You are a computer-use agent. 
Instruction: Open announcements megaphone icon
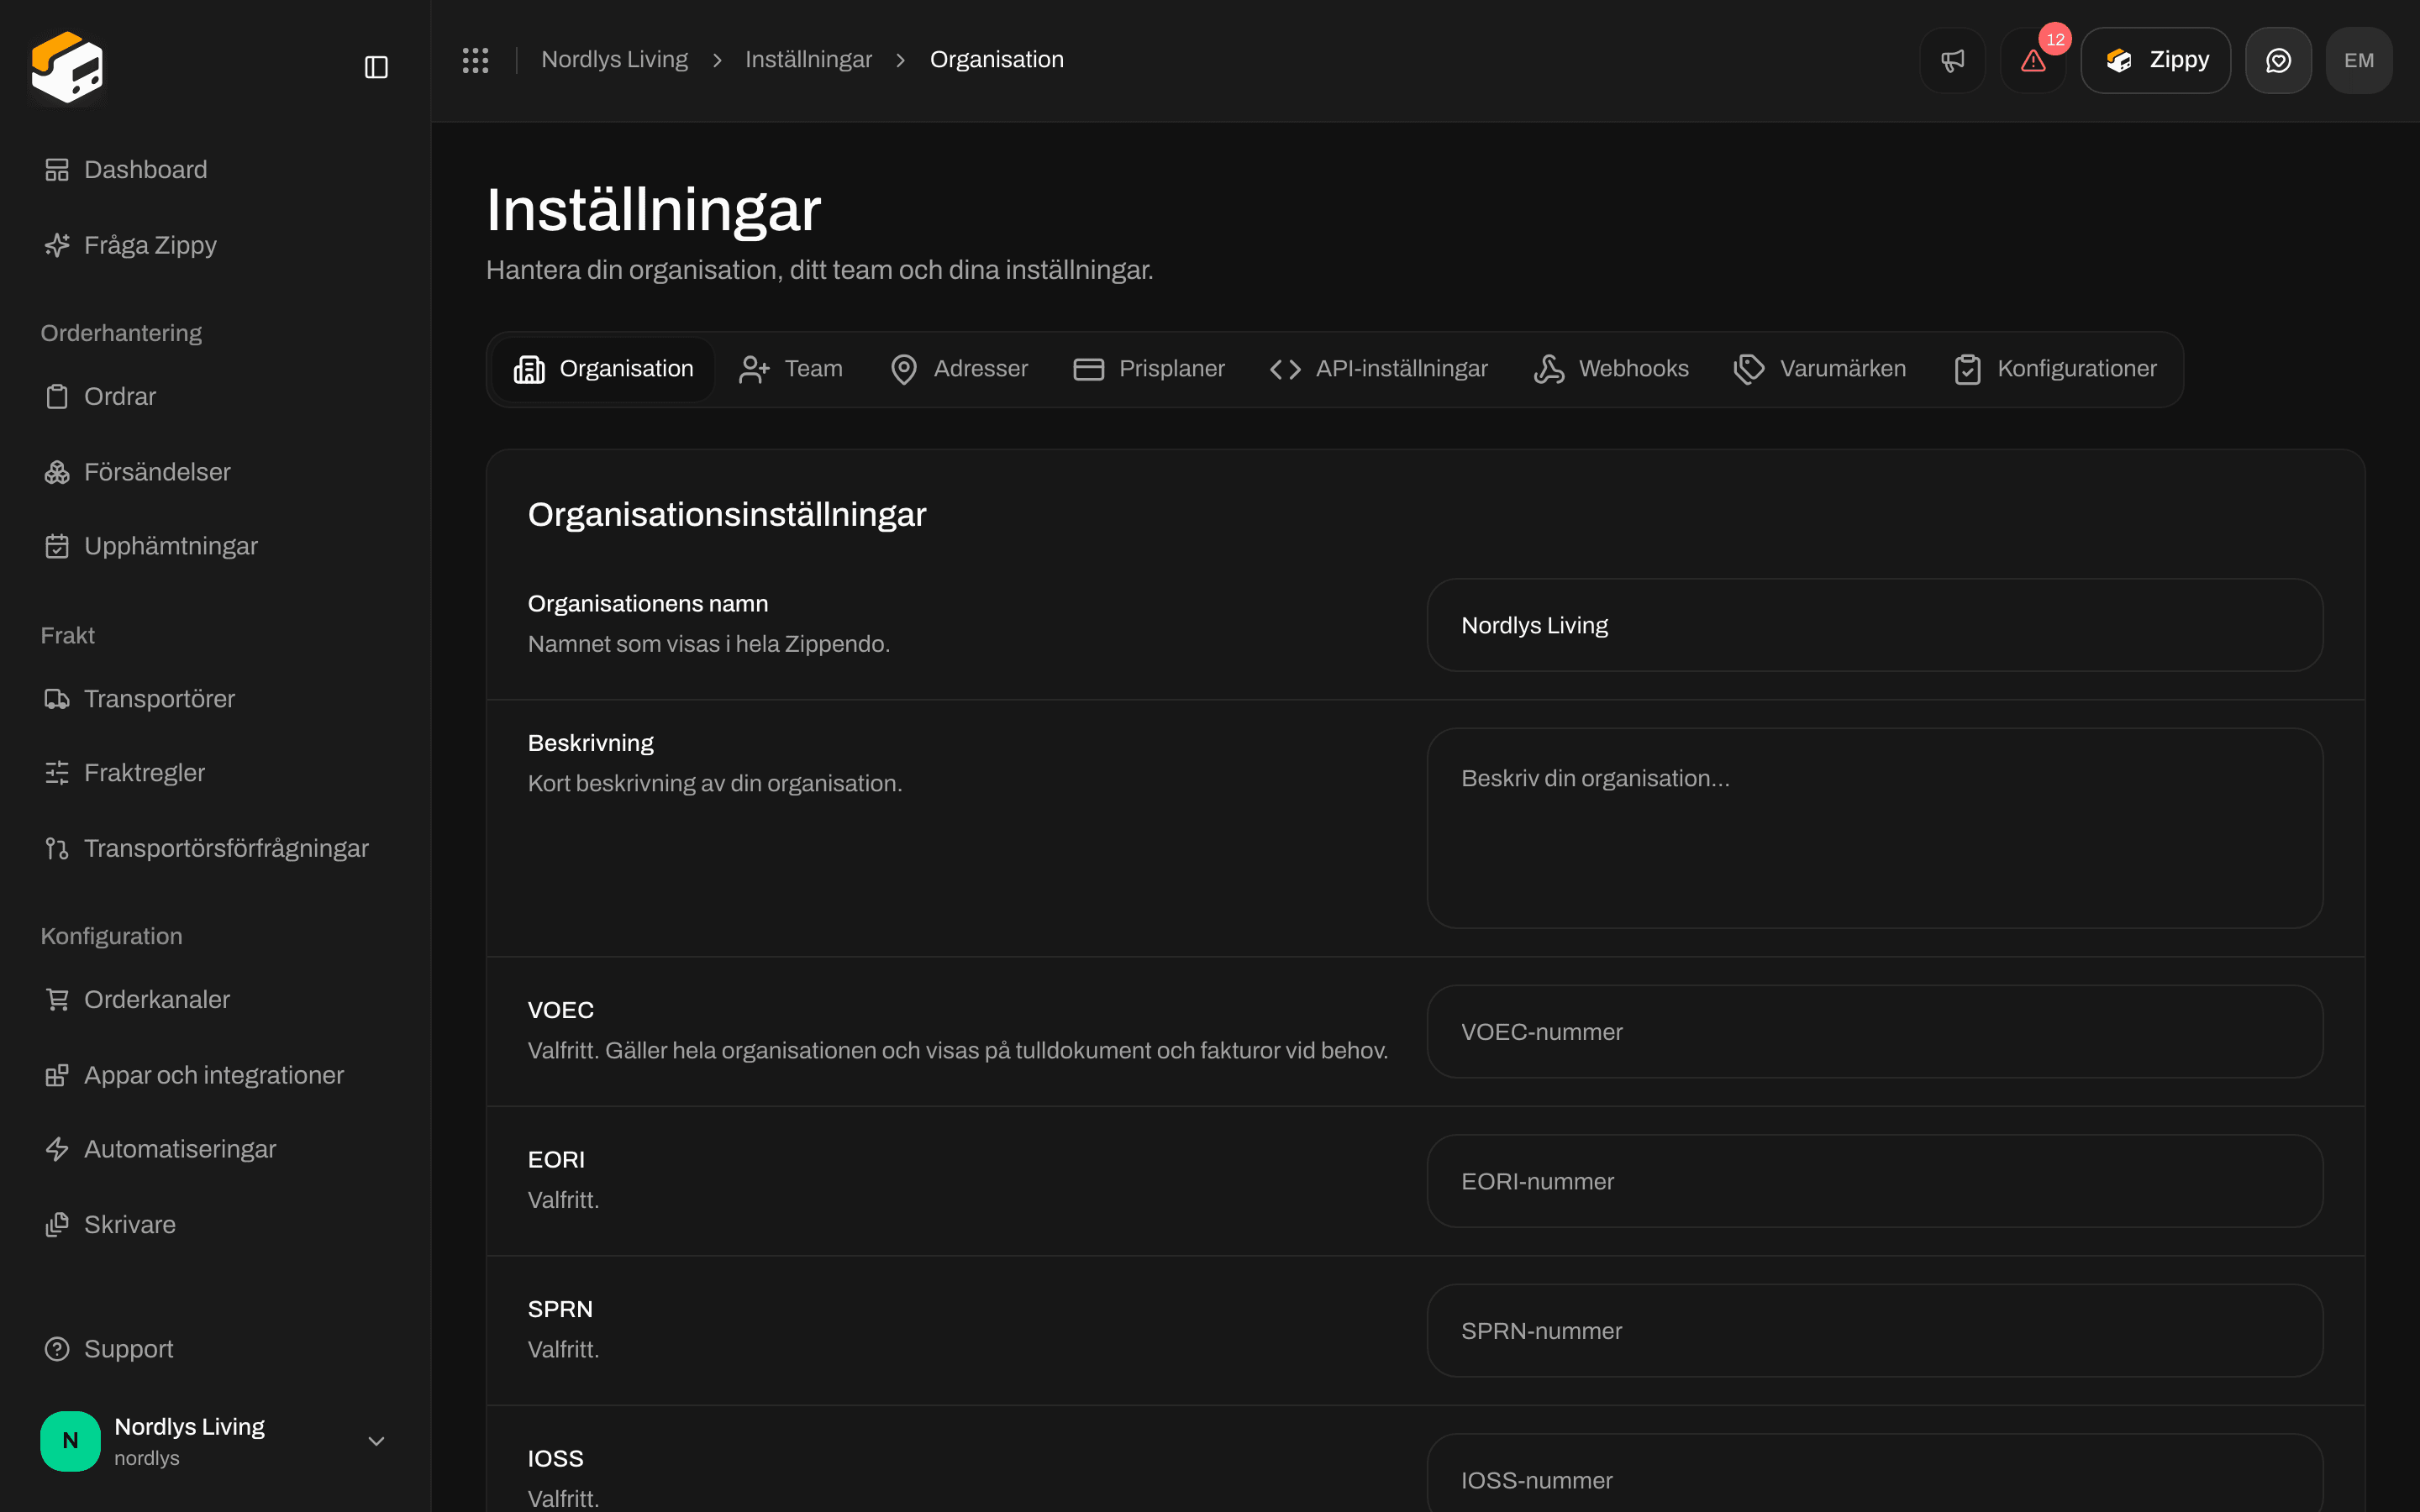tap(1952, 60)
